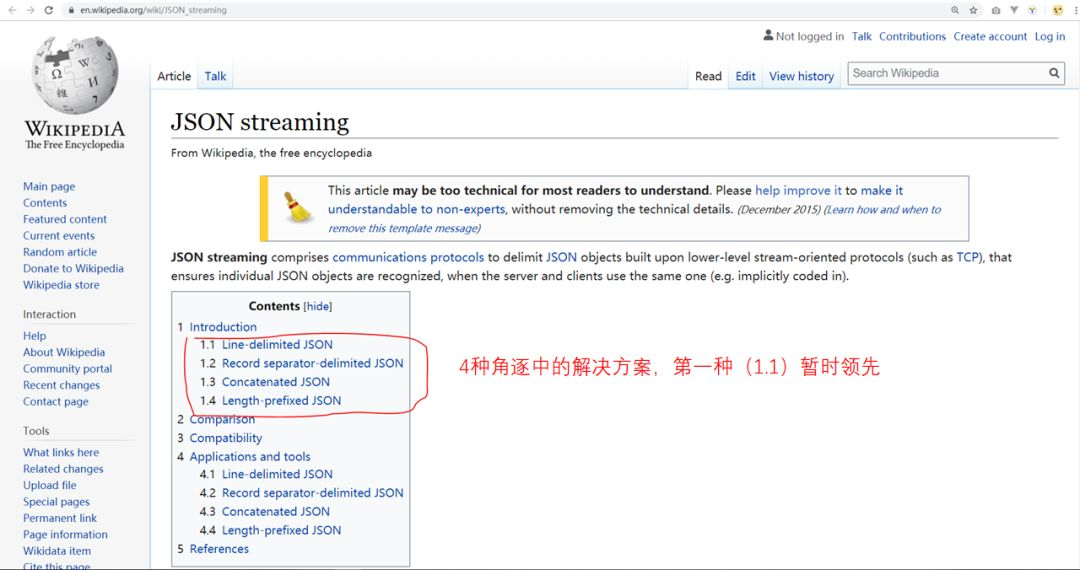
Task: Go back with the browser back arrow
Action: pyautogui.click(x=12, y=10)
